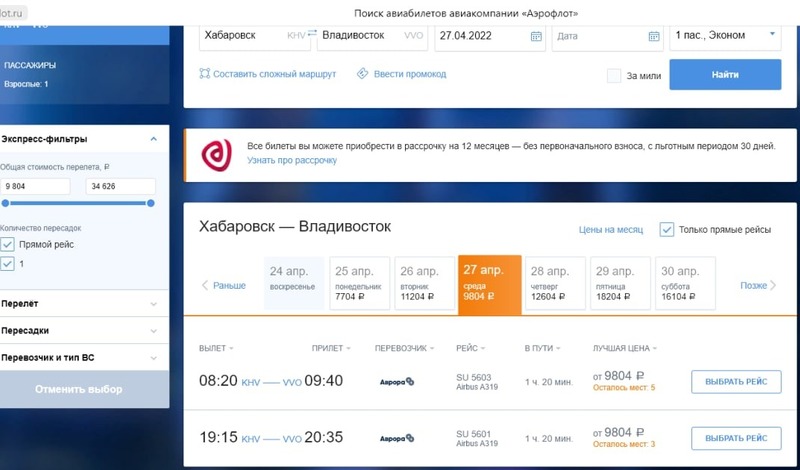800x470 pixels.
Task: Select 26 апр. вторник date tab
Action: (424, 283)
